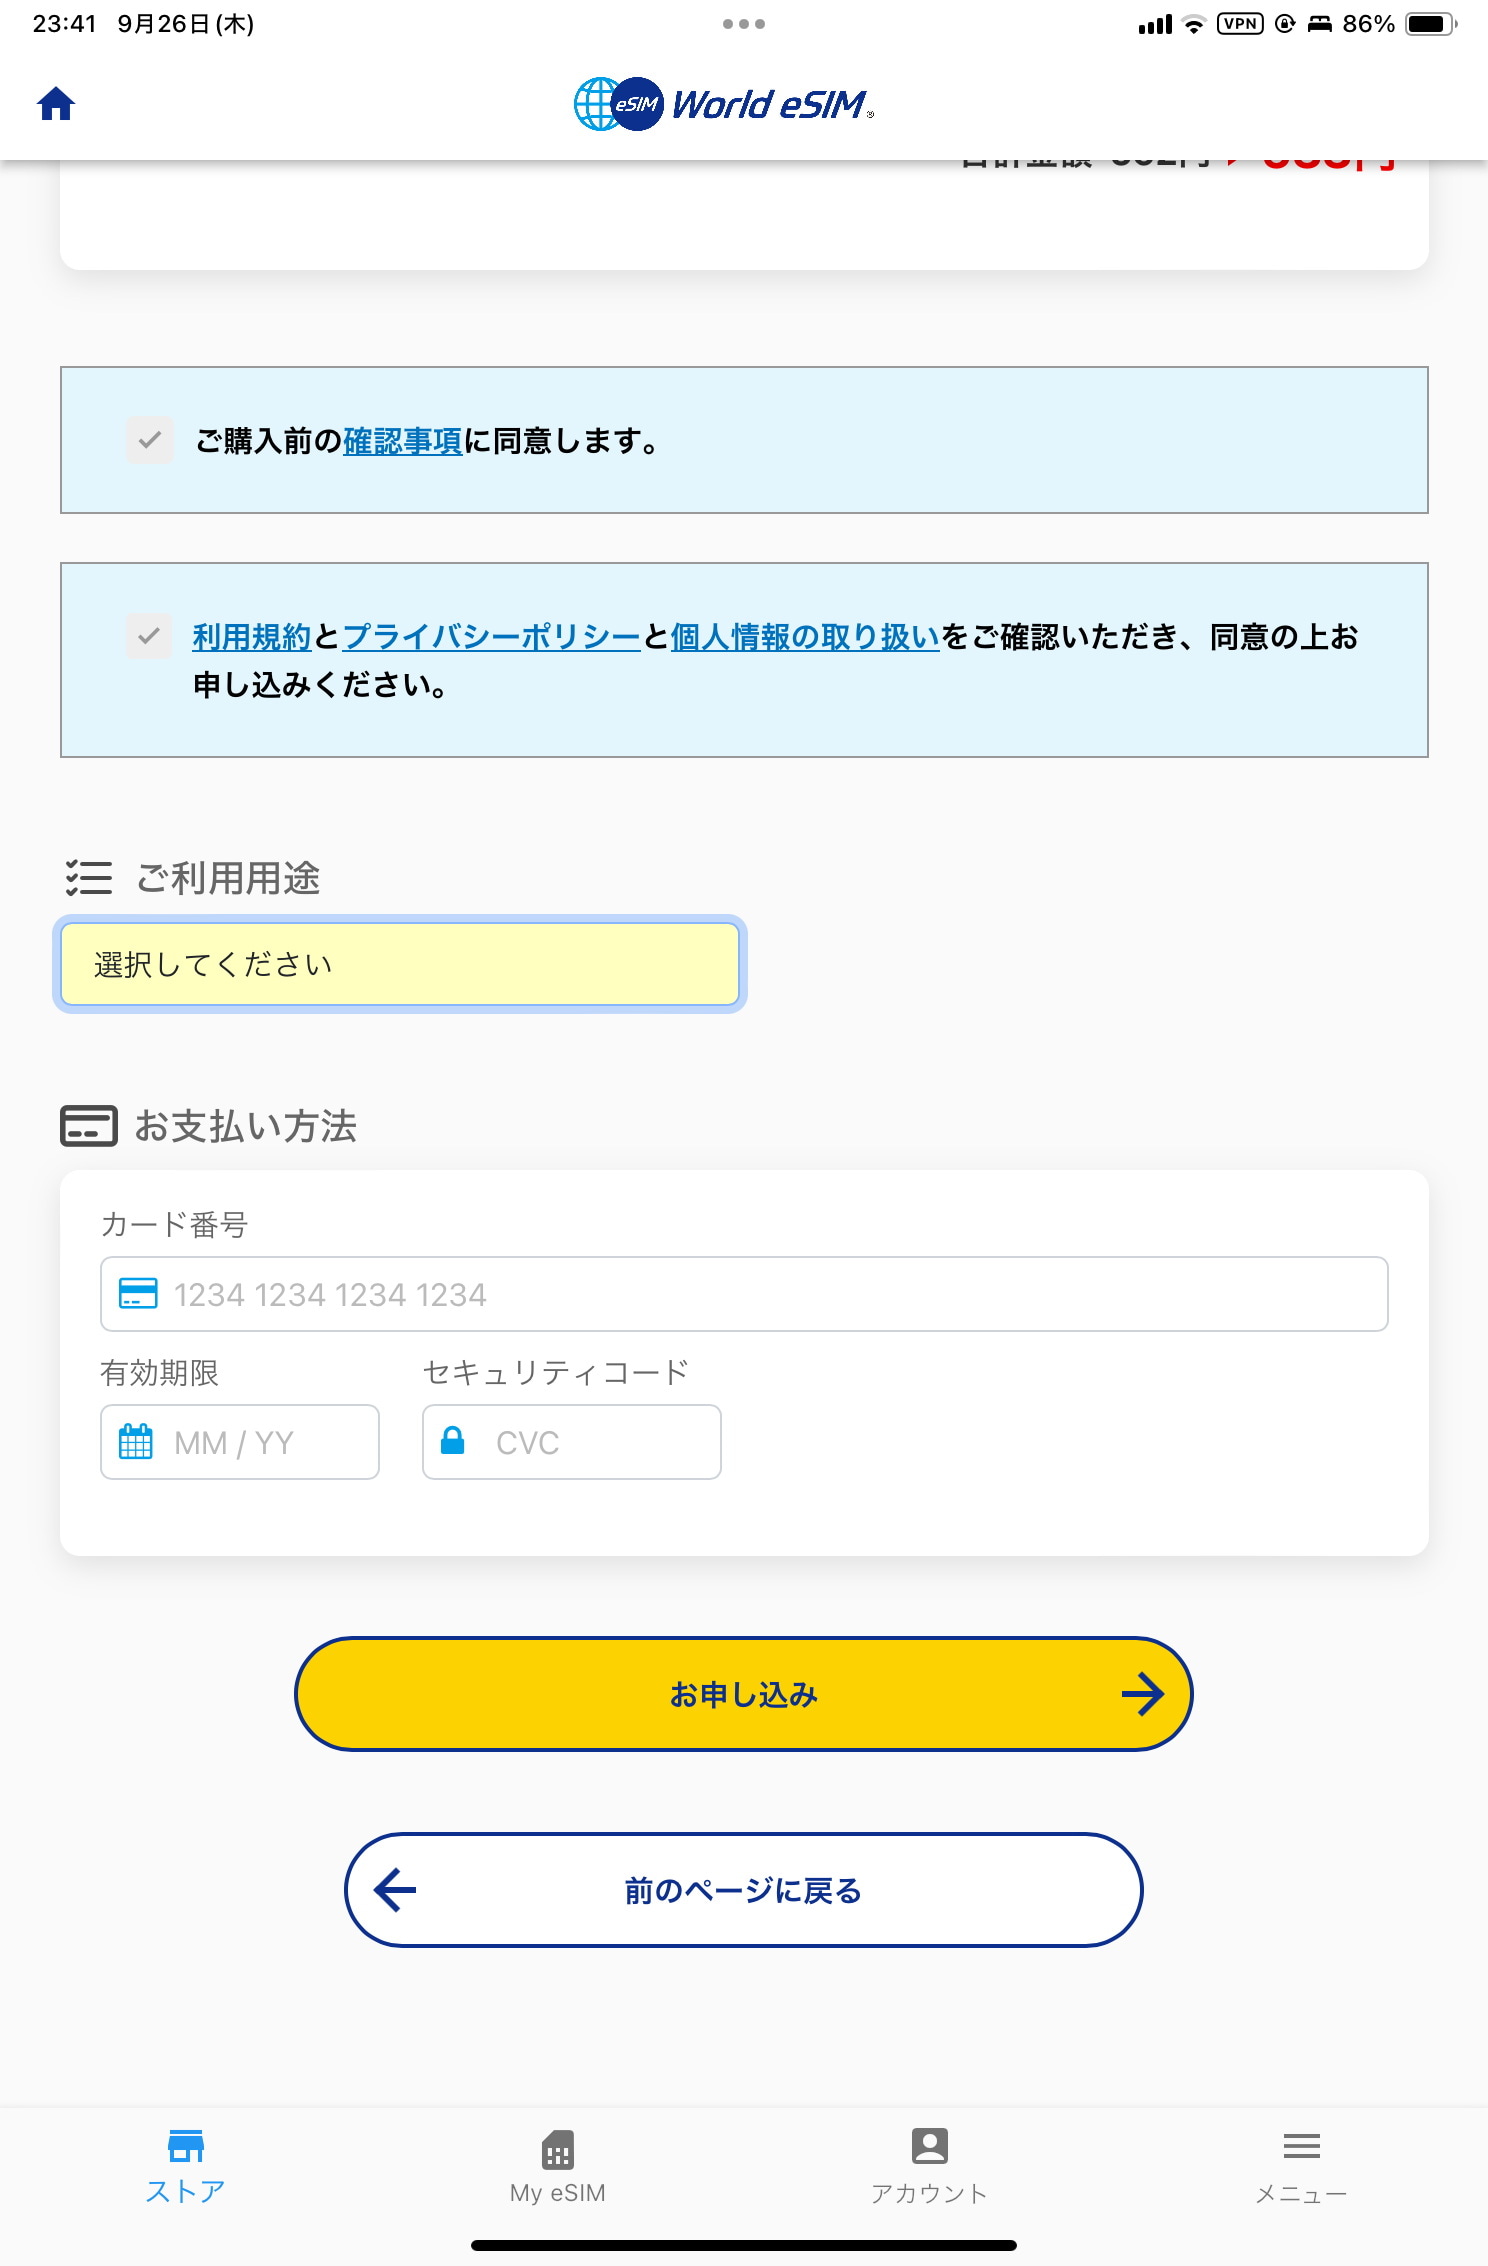Open the プライバシーポリシー link
Screen dimensions: 1488x2266
[492, 635]
